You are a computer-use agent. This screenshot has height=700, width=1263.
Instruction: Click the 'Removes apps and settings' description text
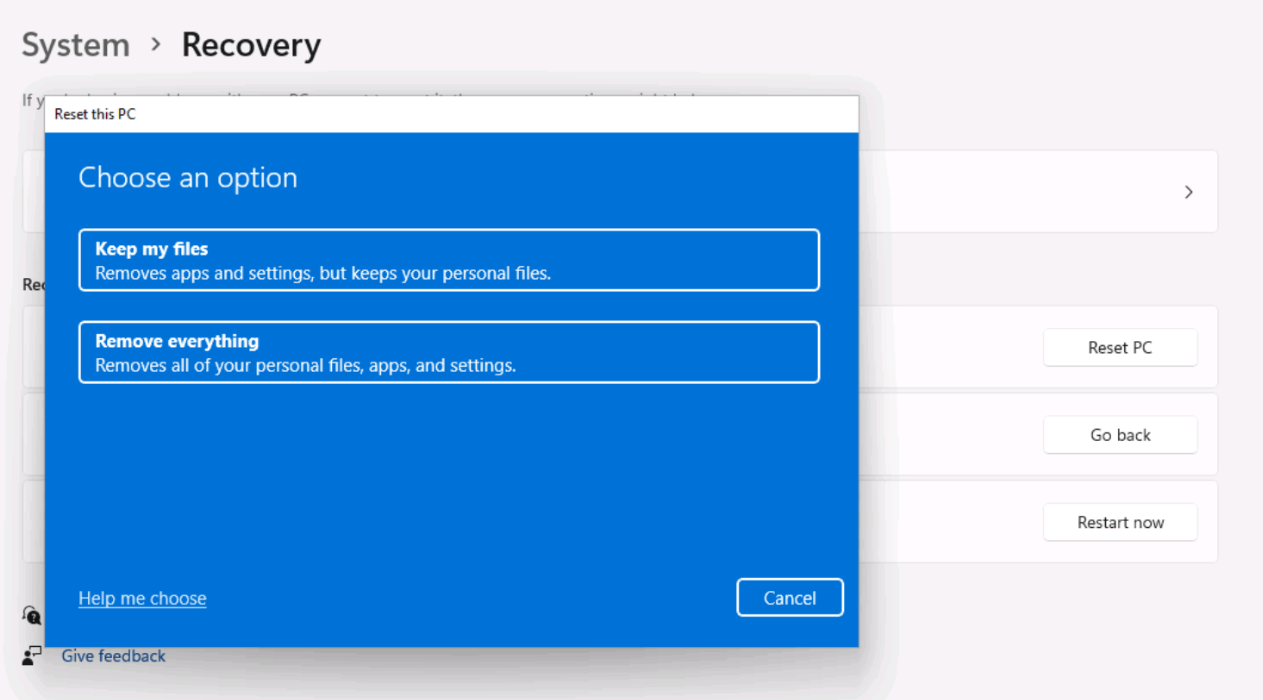point(323,273)
